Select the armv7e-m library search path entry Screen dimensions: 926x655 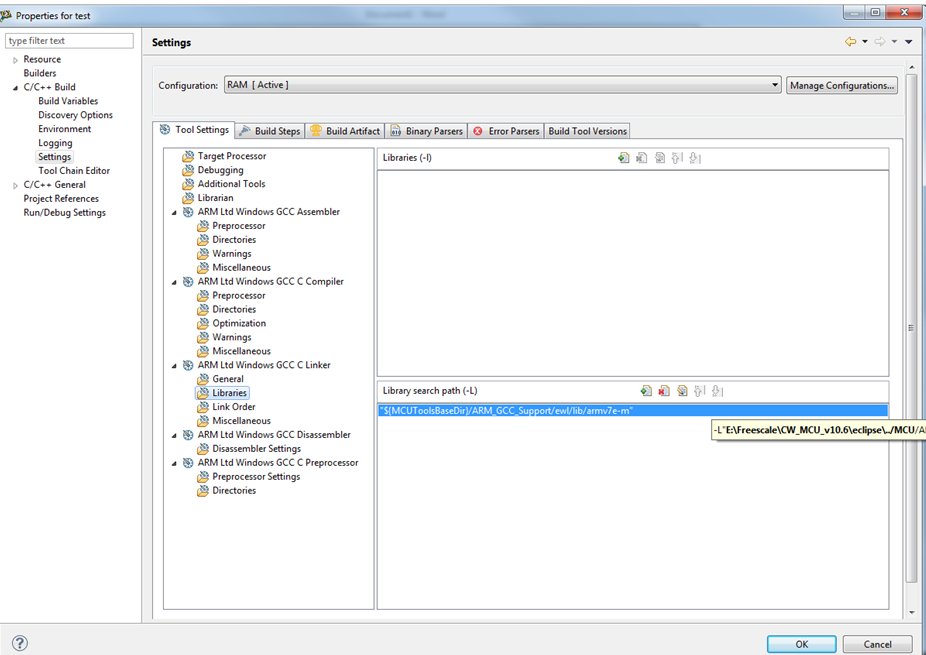pyautogui.click(x=632, y=410)
